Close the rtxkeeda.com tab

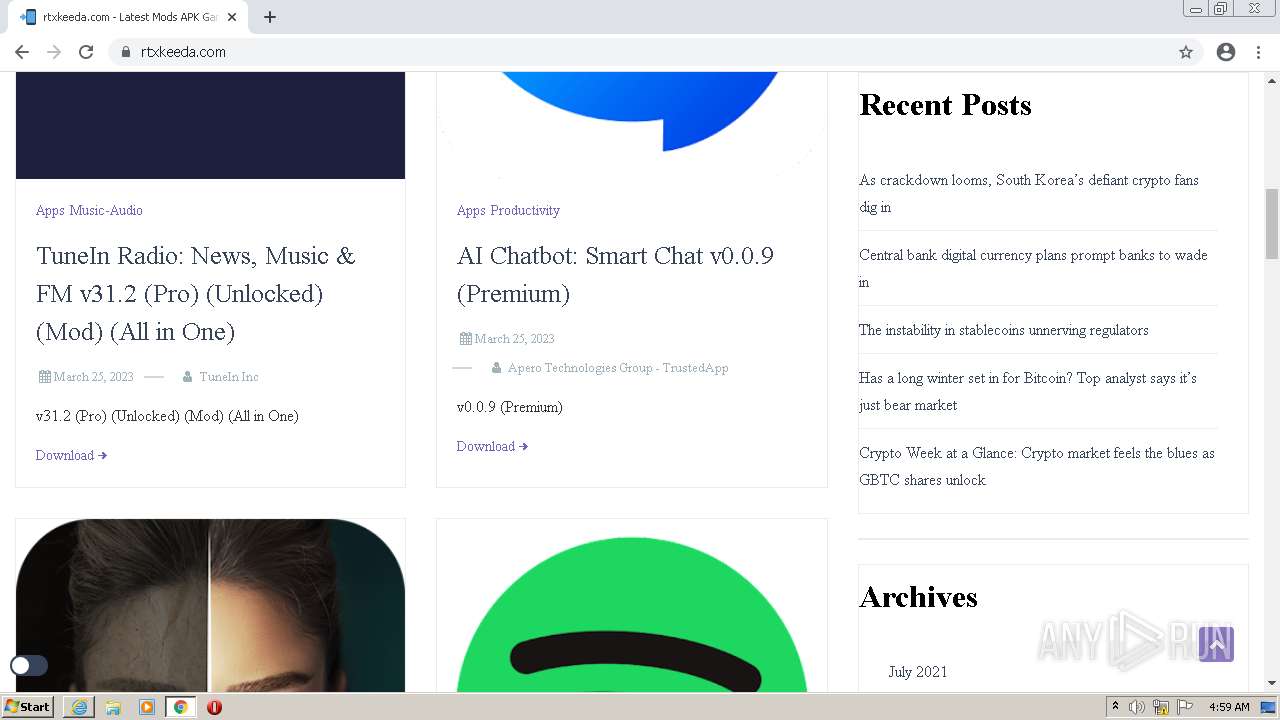(x=232, y=17)
